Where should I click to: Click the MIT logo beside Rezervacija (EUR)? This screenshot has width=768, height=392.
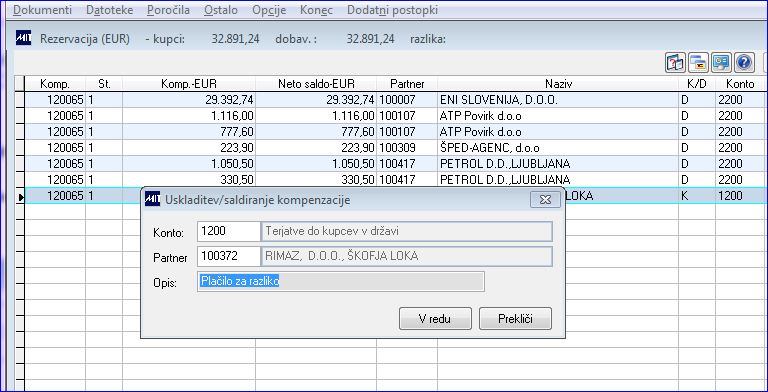[23, 39]
